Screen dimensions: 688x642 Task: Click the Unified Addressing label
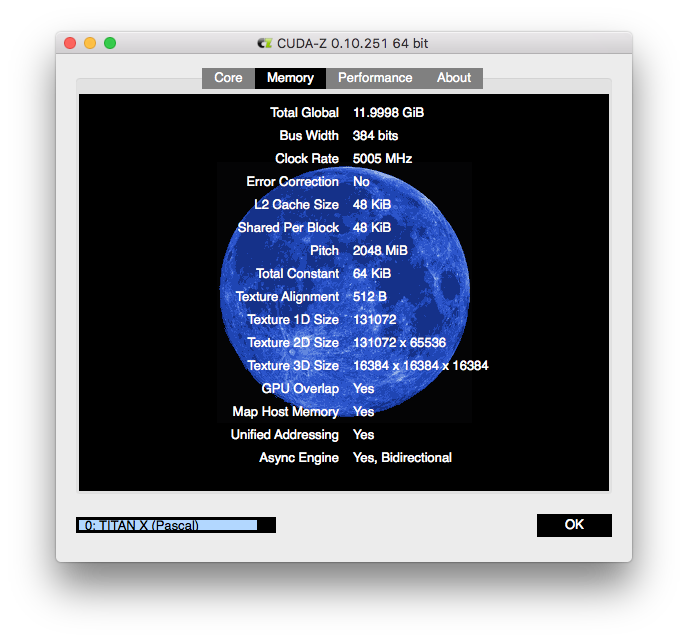[x=284, y=435]
